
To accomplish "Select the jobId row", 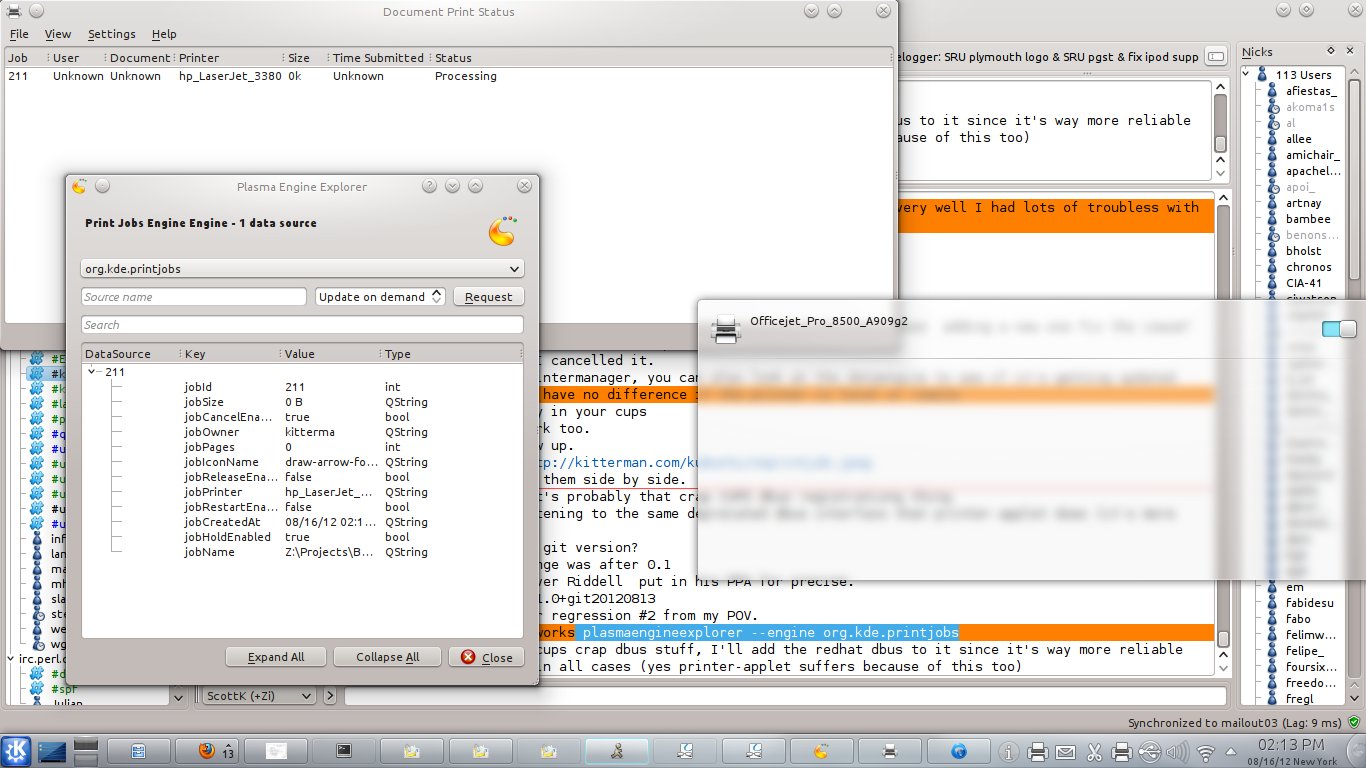I will point(302,387).
